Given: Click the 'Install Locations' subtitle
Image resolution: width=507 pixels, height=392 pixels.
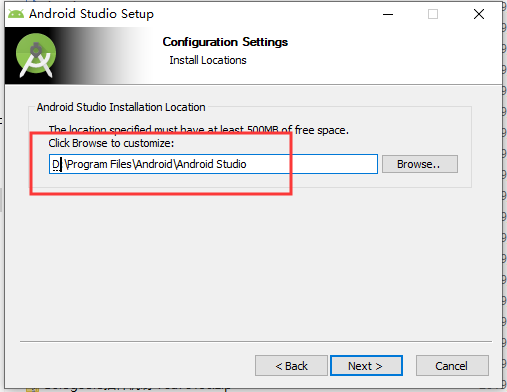Looking at the screenshot, I should pyautogui.click(x=208, y=60).
